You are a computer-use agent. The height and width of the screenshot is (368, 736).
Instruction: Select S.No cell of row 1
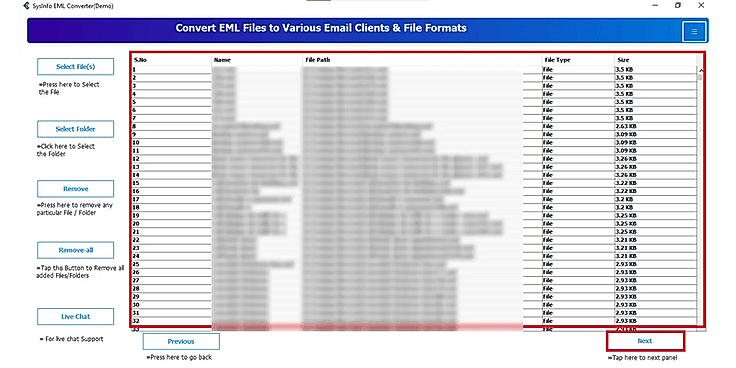[171, 69]
